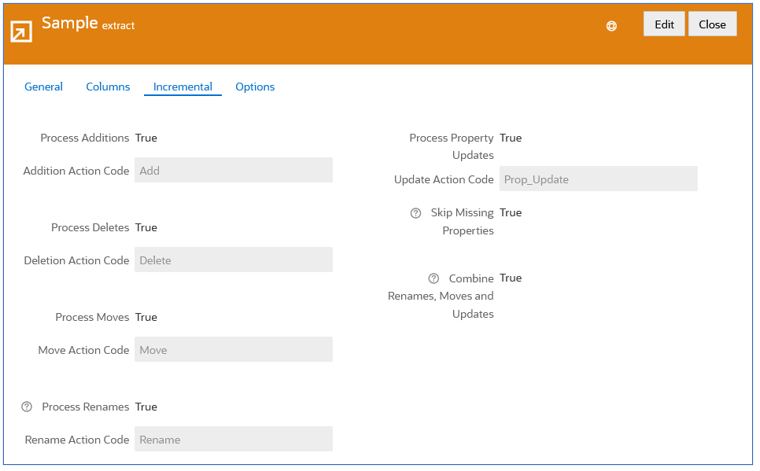Click the Process Property Updates True value
760x471 pixels.
click(x=511, y=138)
